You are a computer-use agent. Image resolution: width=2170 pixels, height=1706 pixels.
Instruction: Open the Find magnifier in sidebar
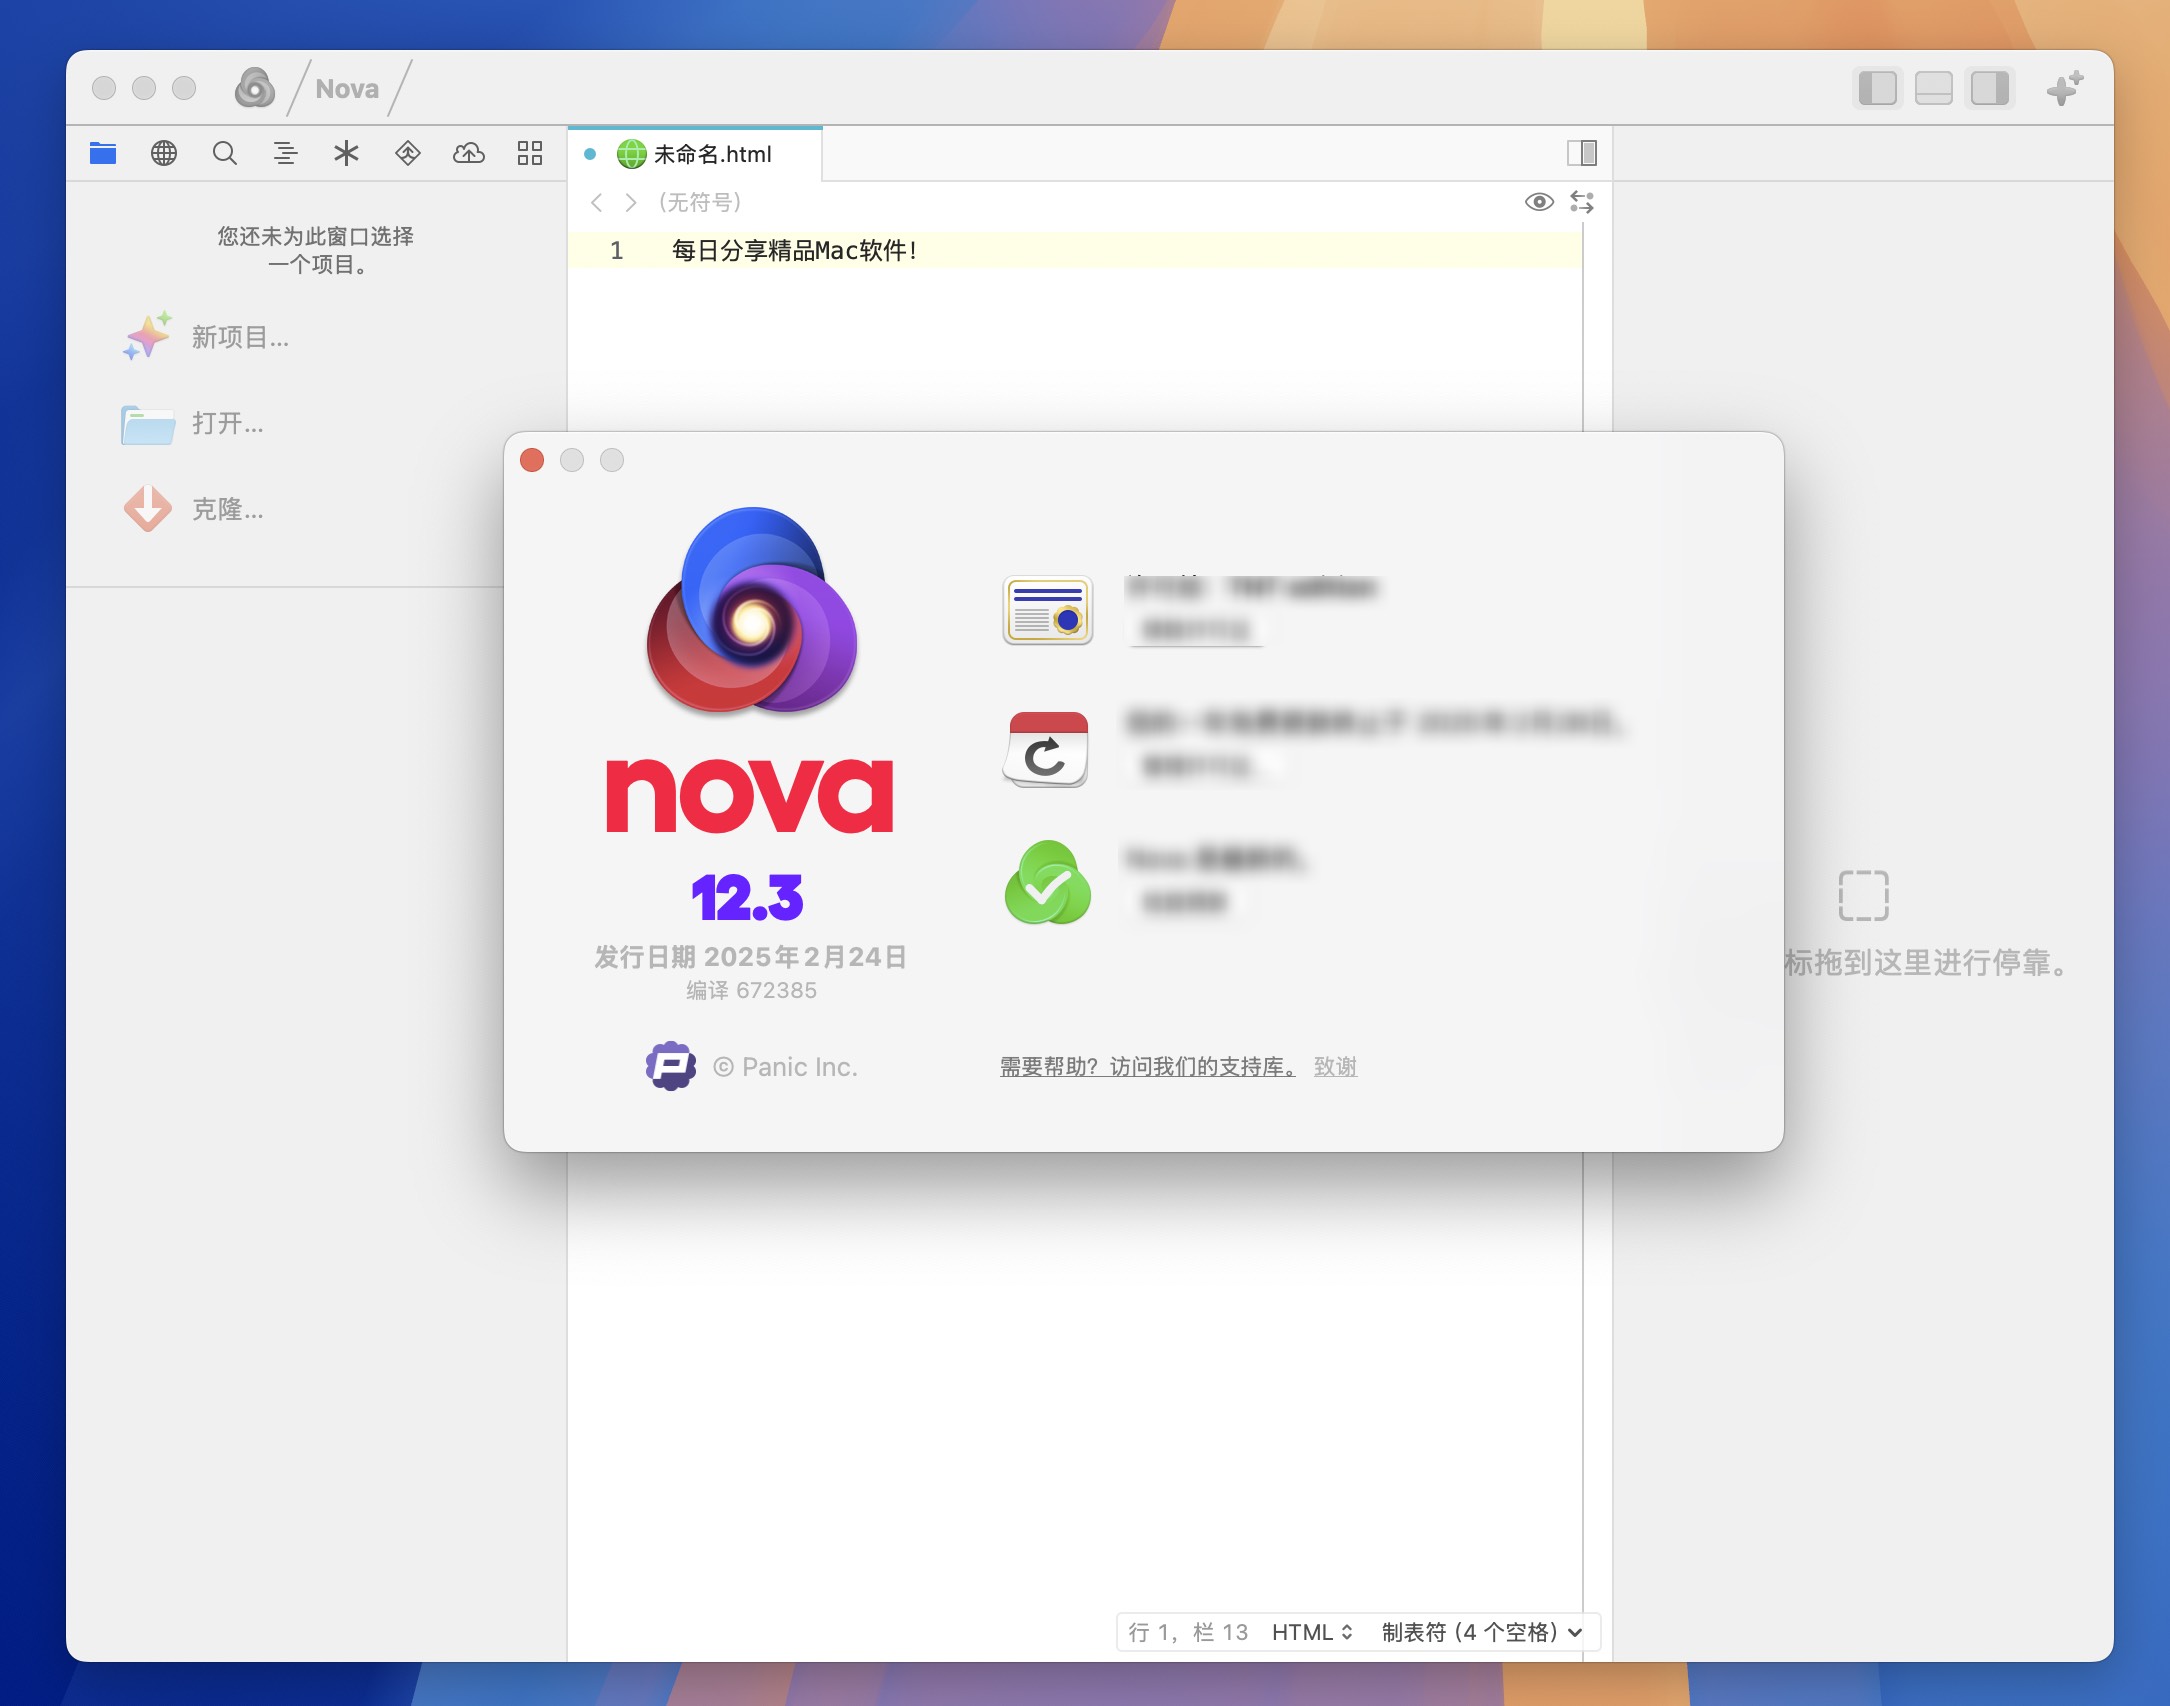click(x=225, y=153)
